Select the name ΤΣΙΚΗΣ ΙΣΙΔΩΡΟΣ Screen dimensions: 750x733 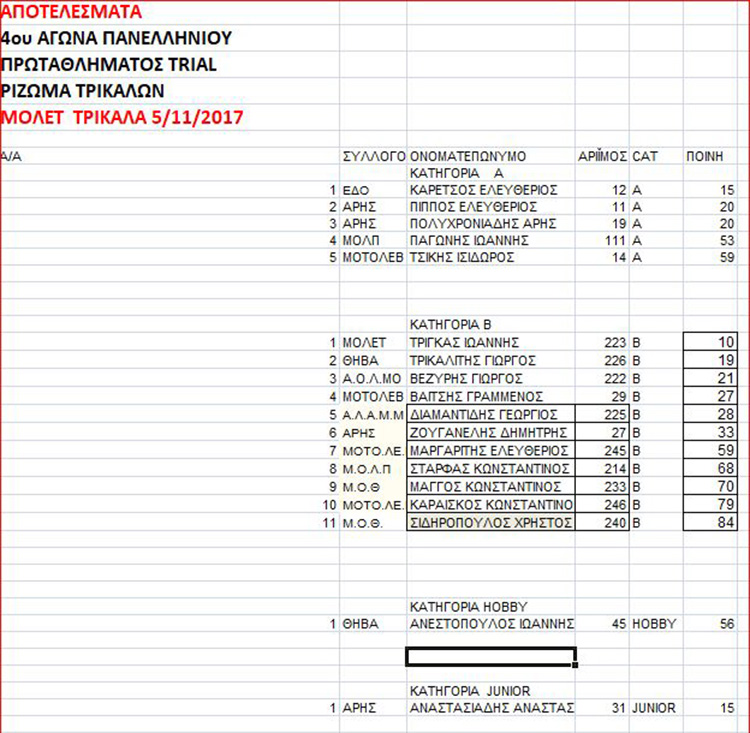coord(462,257)
